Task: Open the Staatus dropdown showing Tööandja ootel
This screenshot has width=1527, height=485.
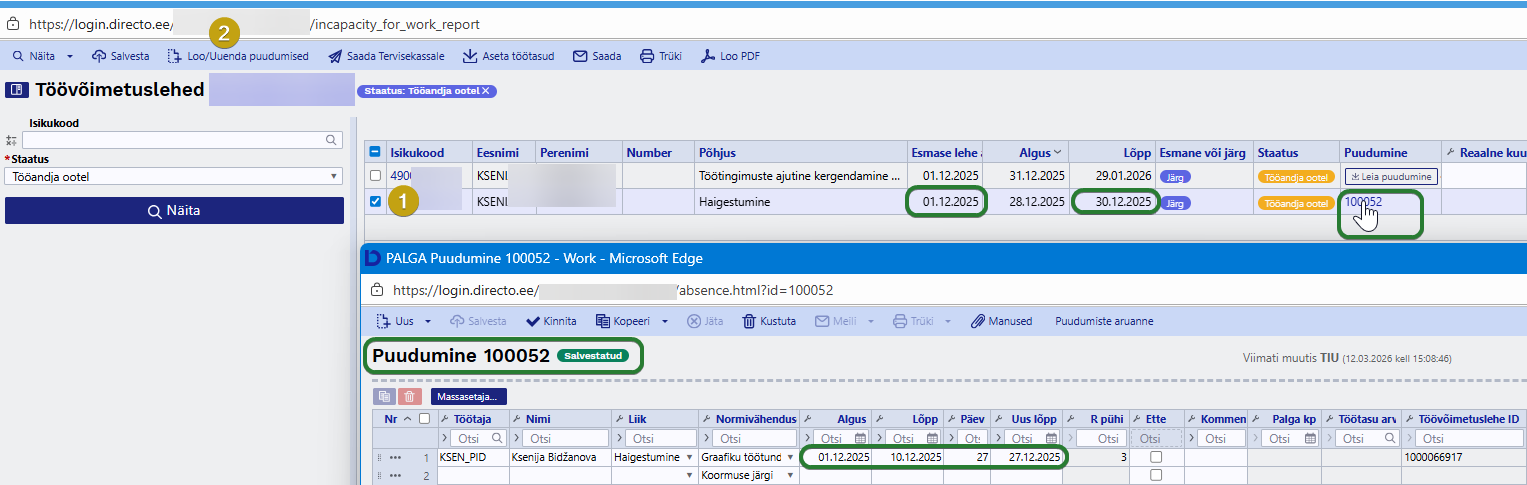Action: pos(174,177)
